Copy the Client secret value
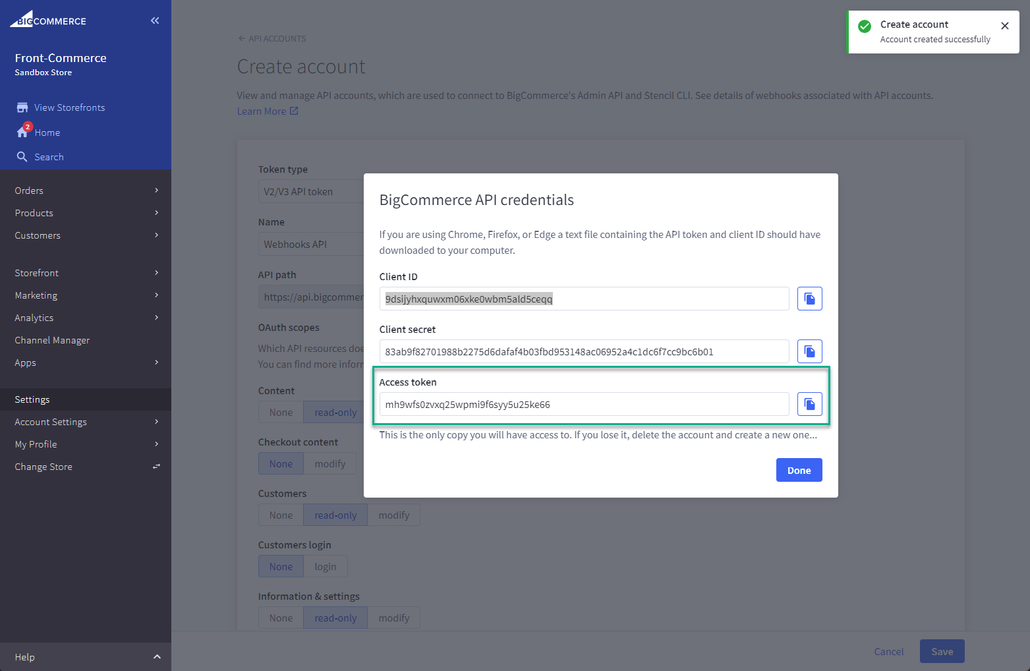 809,351
